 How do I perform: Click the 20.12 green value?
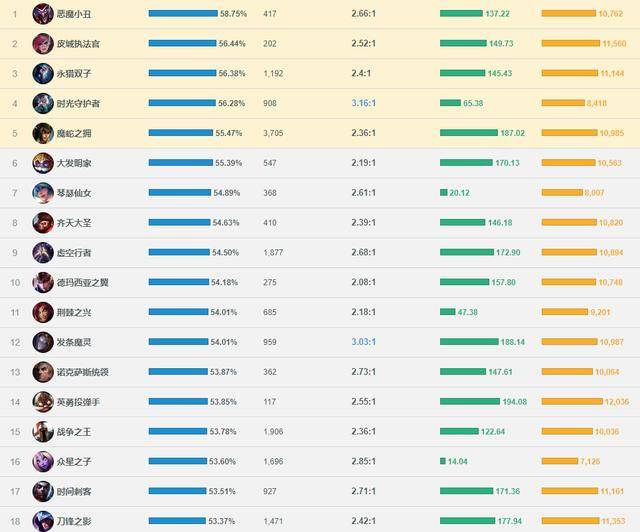point(460,193)
